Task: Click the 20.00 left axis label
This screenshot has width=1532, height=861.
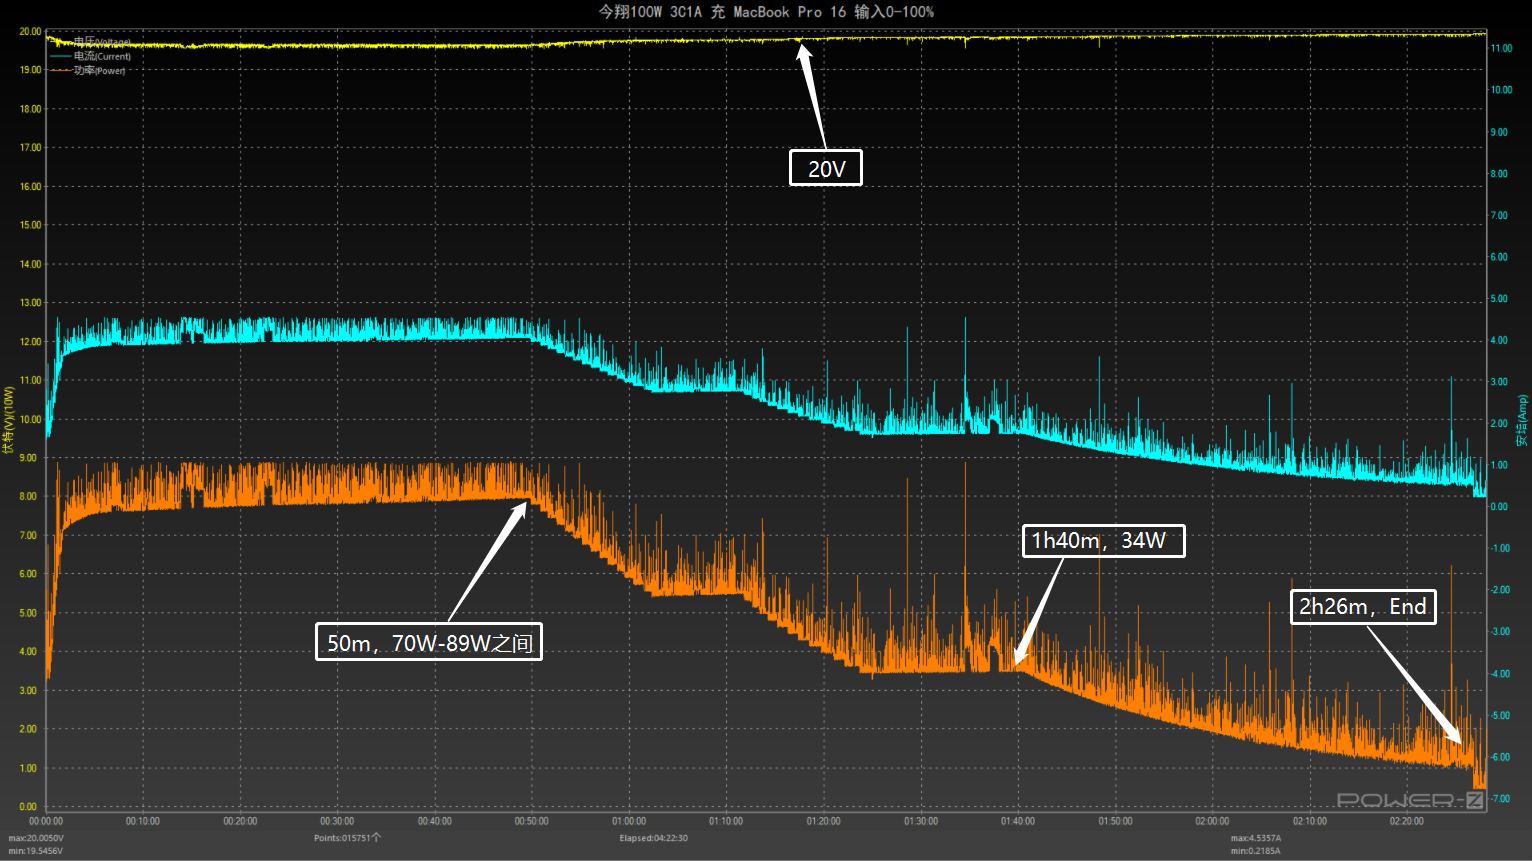Action: 30,31
